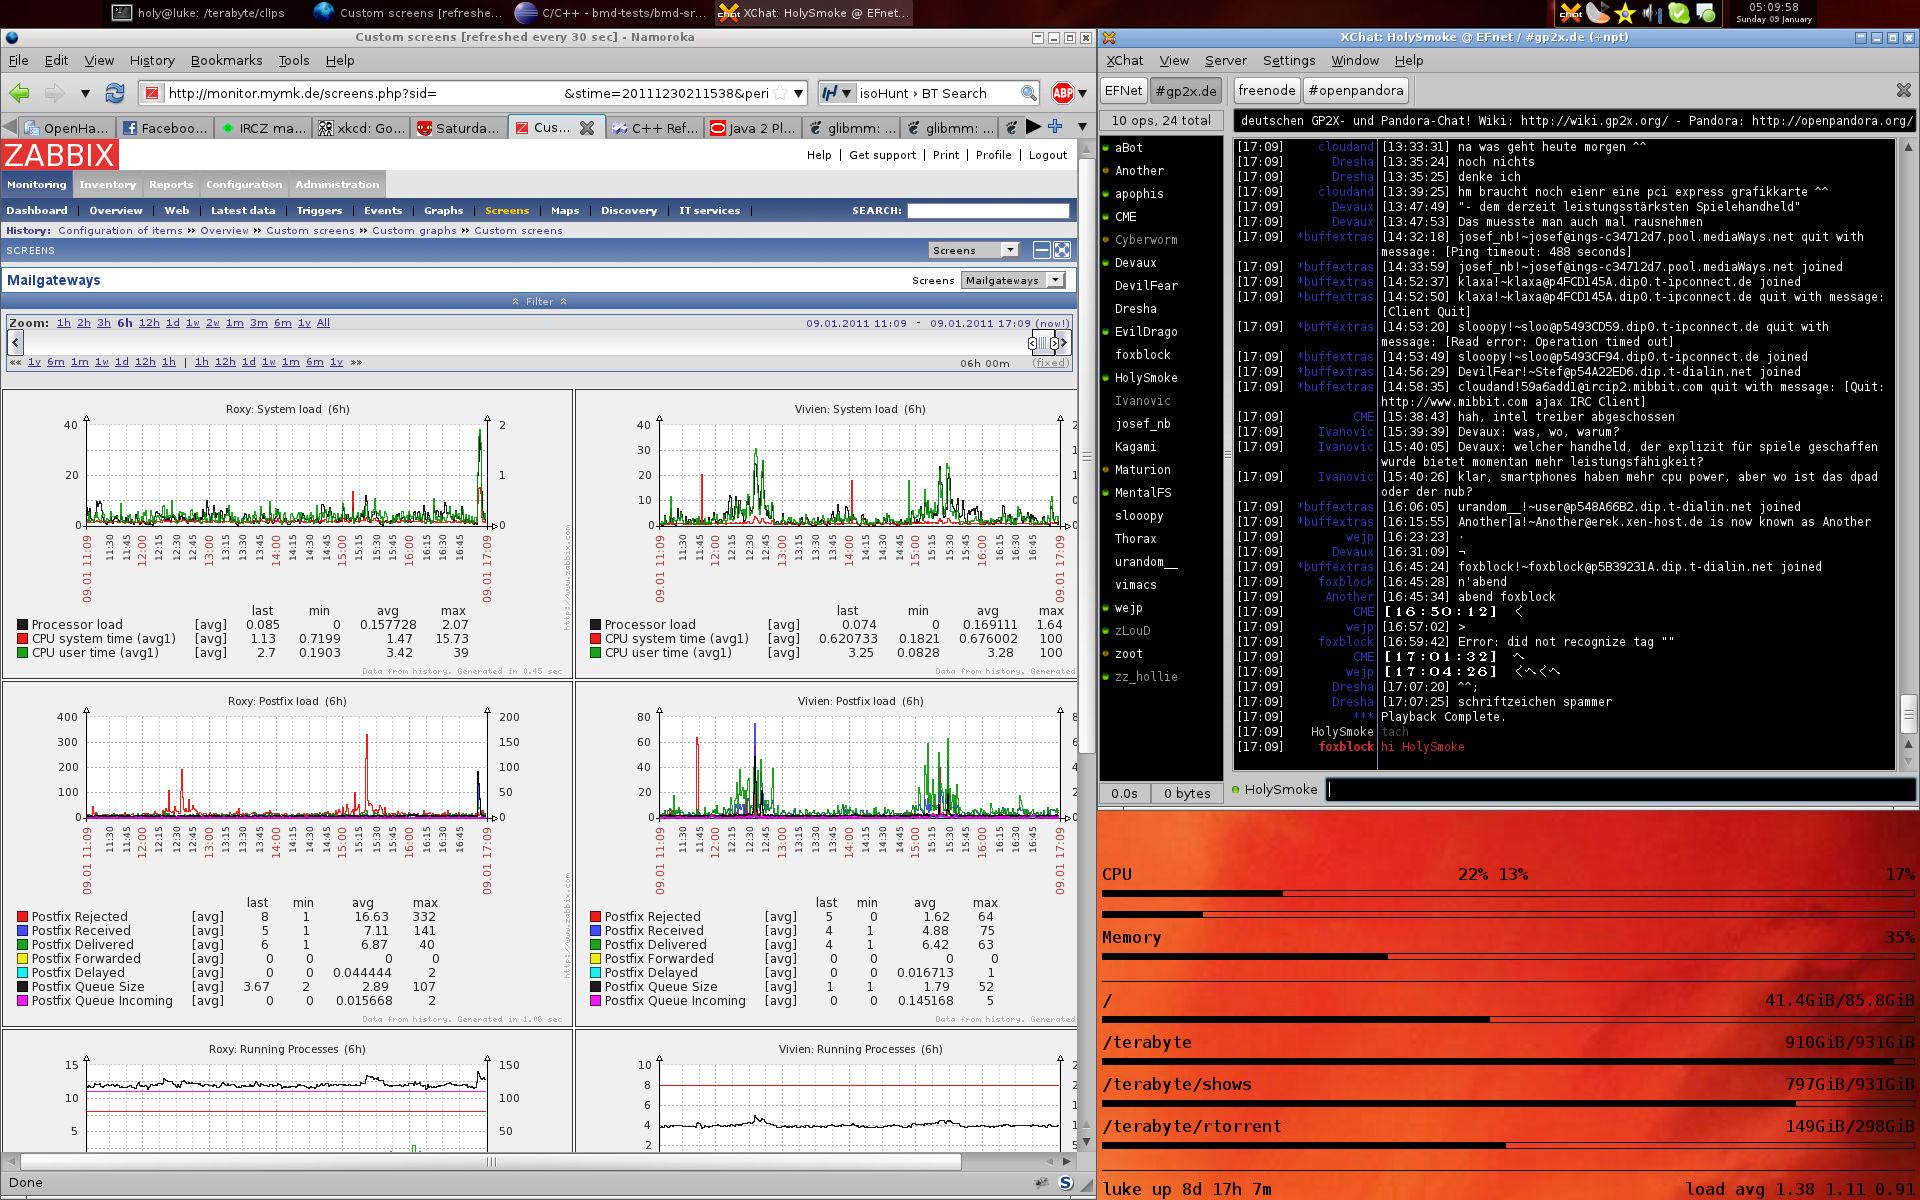
Task: List all tabs dropdown arrow
Action: 1082,127
